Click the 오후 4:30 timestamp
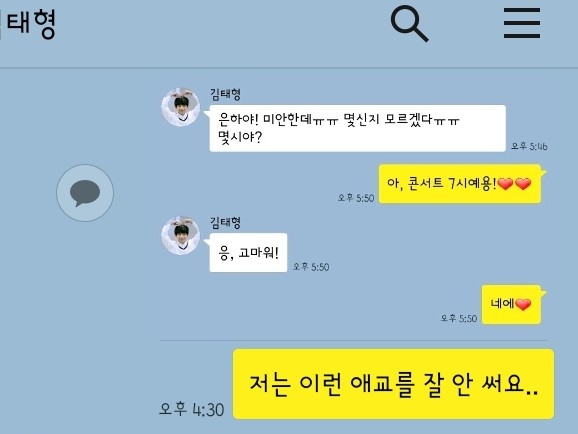The height and width of the screenshot is (434, 578). [x=191, y=409]
